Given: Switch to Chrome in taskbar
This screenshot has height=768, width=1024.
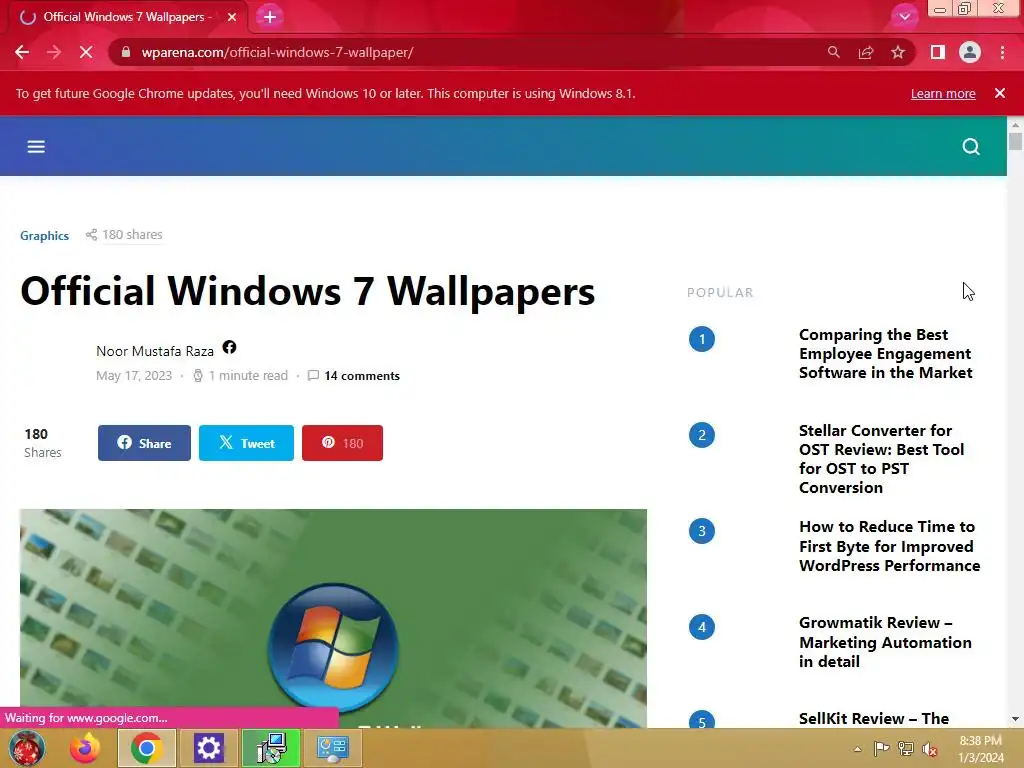Looking at the screenshot, I should pyautogui.click(x=146, y=748).
